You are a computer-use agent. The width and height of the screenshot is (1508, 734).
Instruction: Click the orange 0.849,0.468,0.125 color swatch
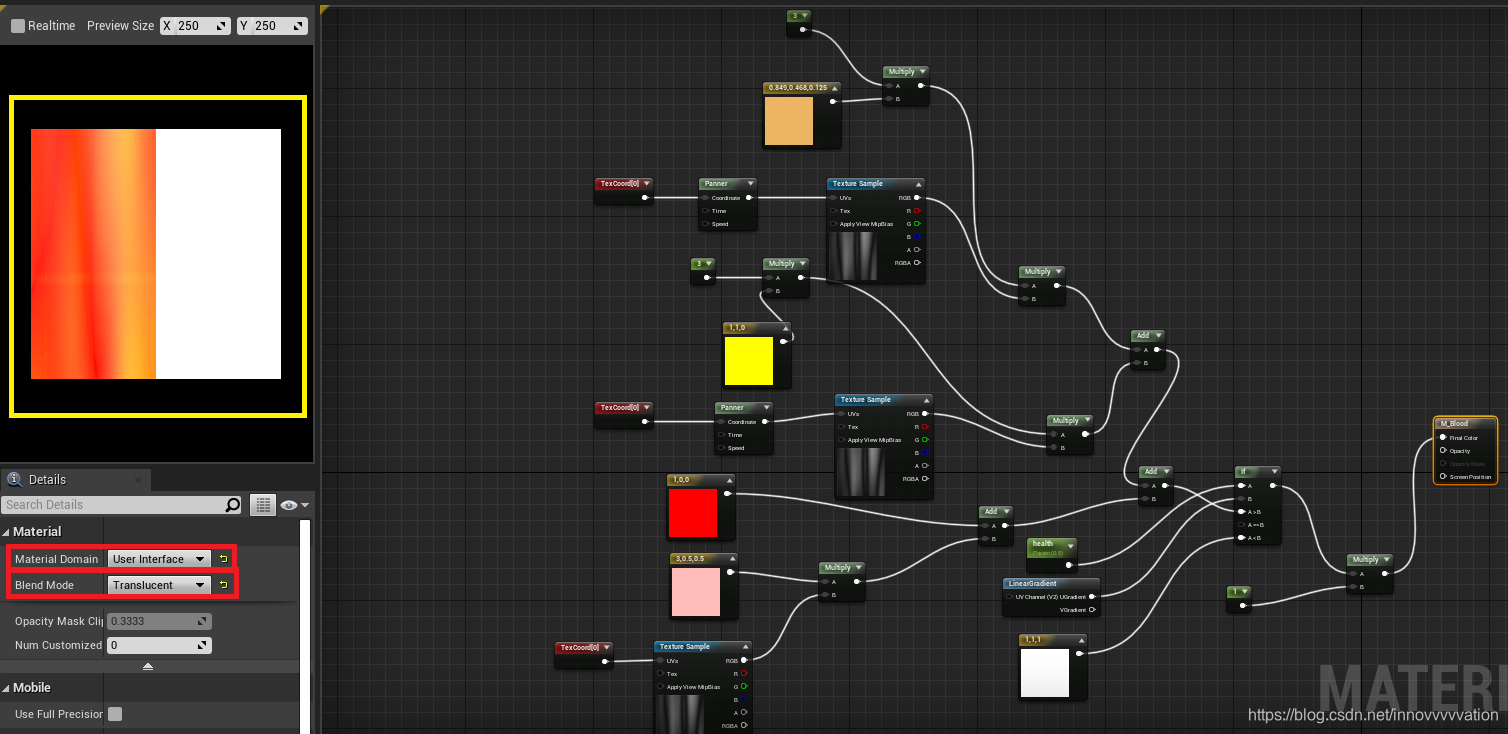click(789, 121)
